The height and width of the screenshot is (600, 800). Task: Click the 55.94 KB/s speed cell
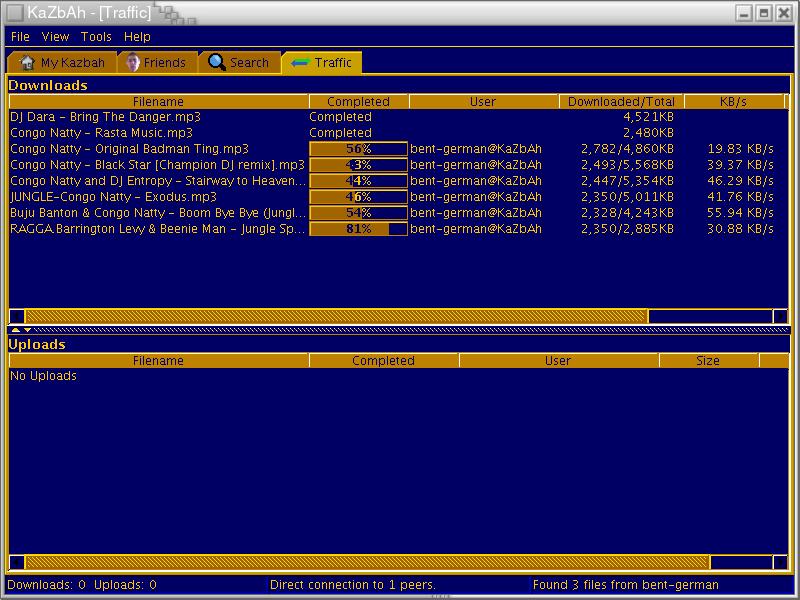coord(740,213)
